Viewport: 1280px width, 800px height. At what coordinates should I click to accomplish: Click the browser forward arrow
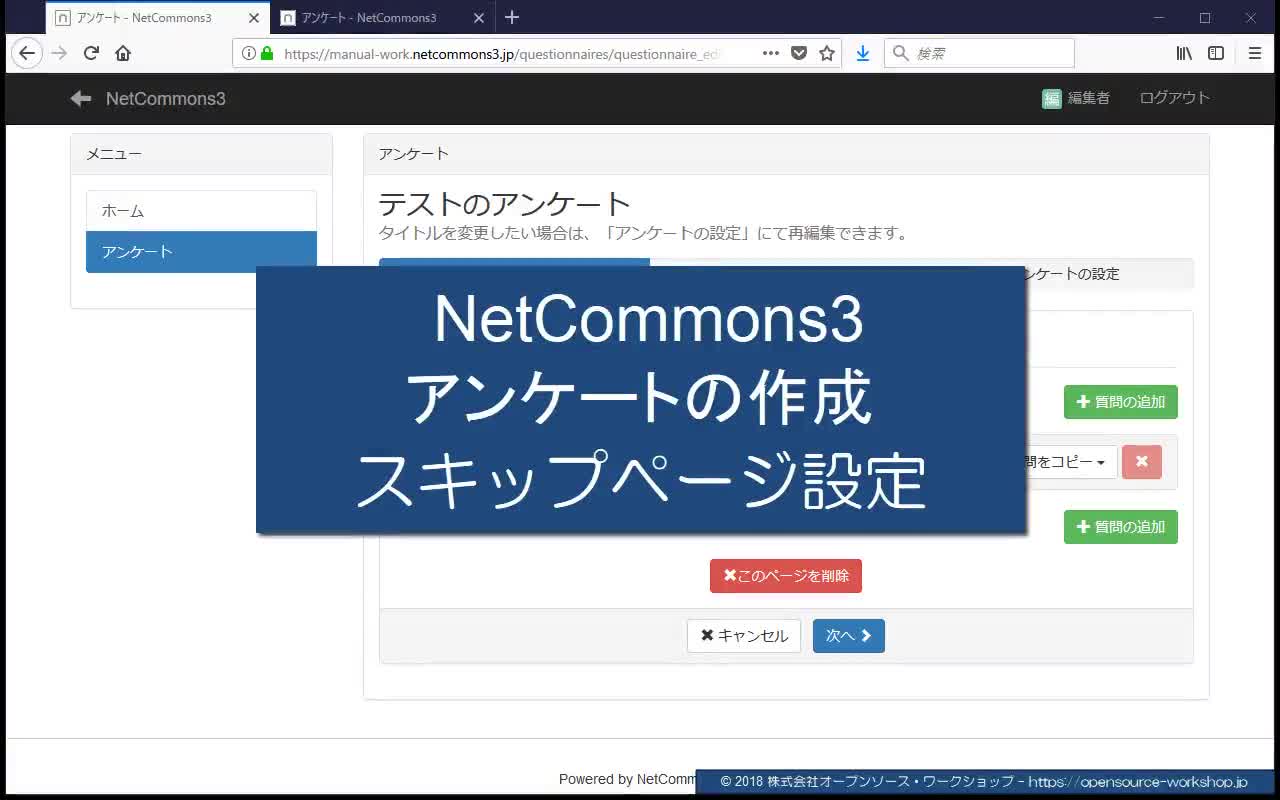coord(59,53)
